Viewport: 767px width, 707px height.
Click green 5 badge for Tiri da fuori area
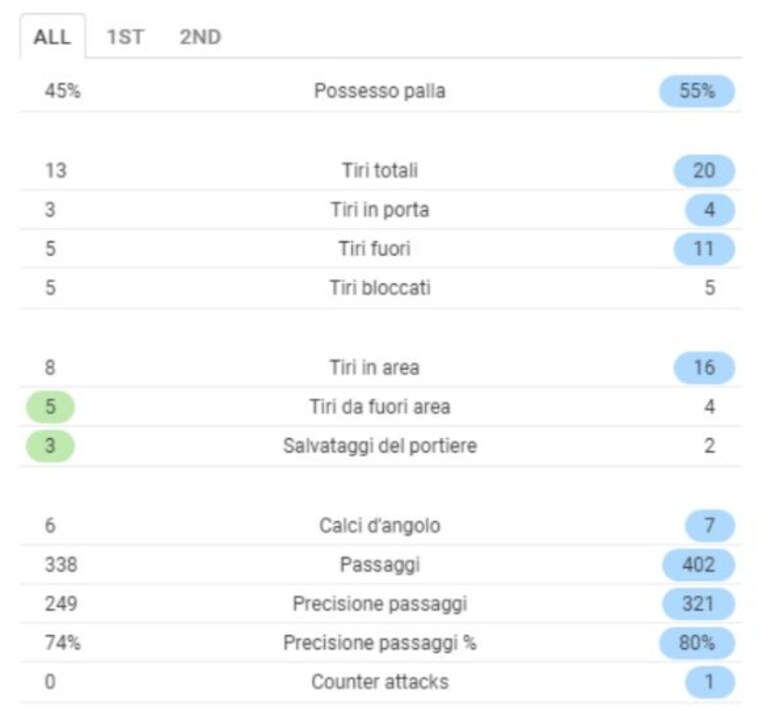[50, 407]
